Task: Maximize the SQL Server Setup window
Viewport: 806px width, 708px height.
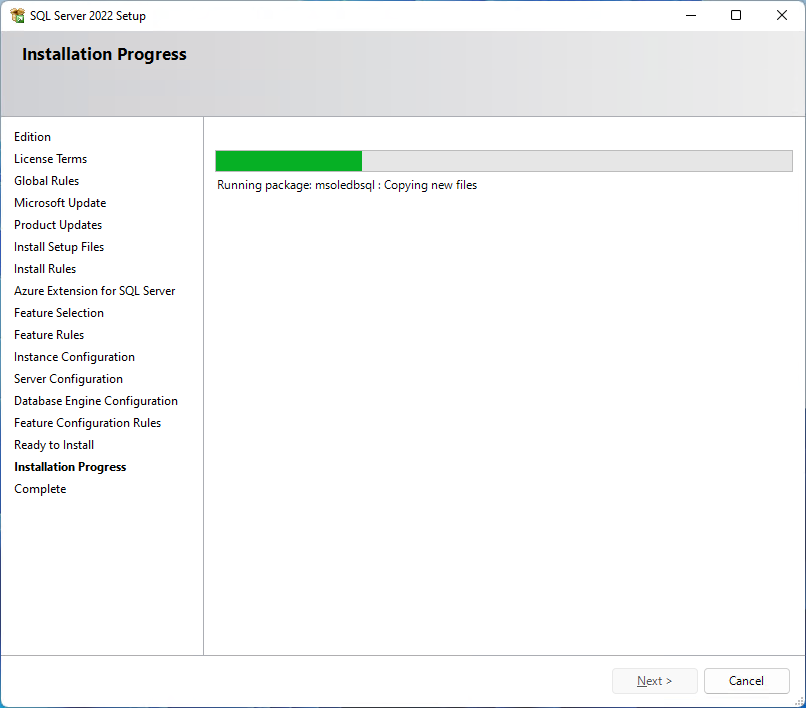Action: click(x=736, y=15)
